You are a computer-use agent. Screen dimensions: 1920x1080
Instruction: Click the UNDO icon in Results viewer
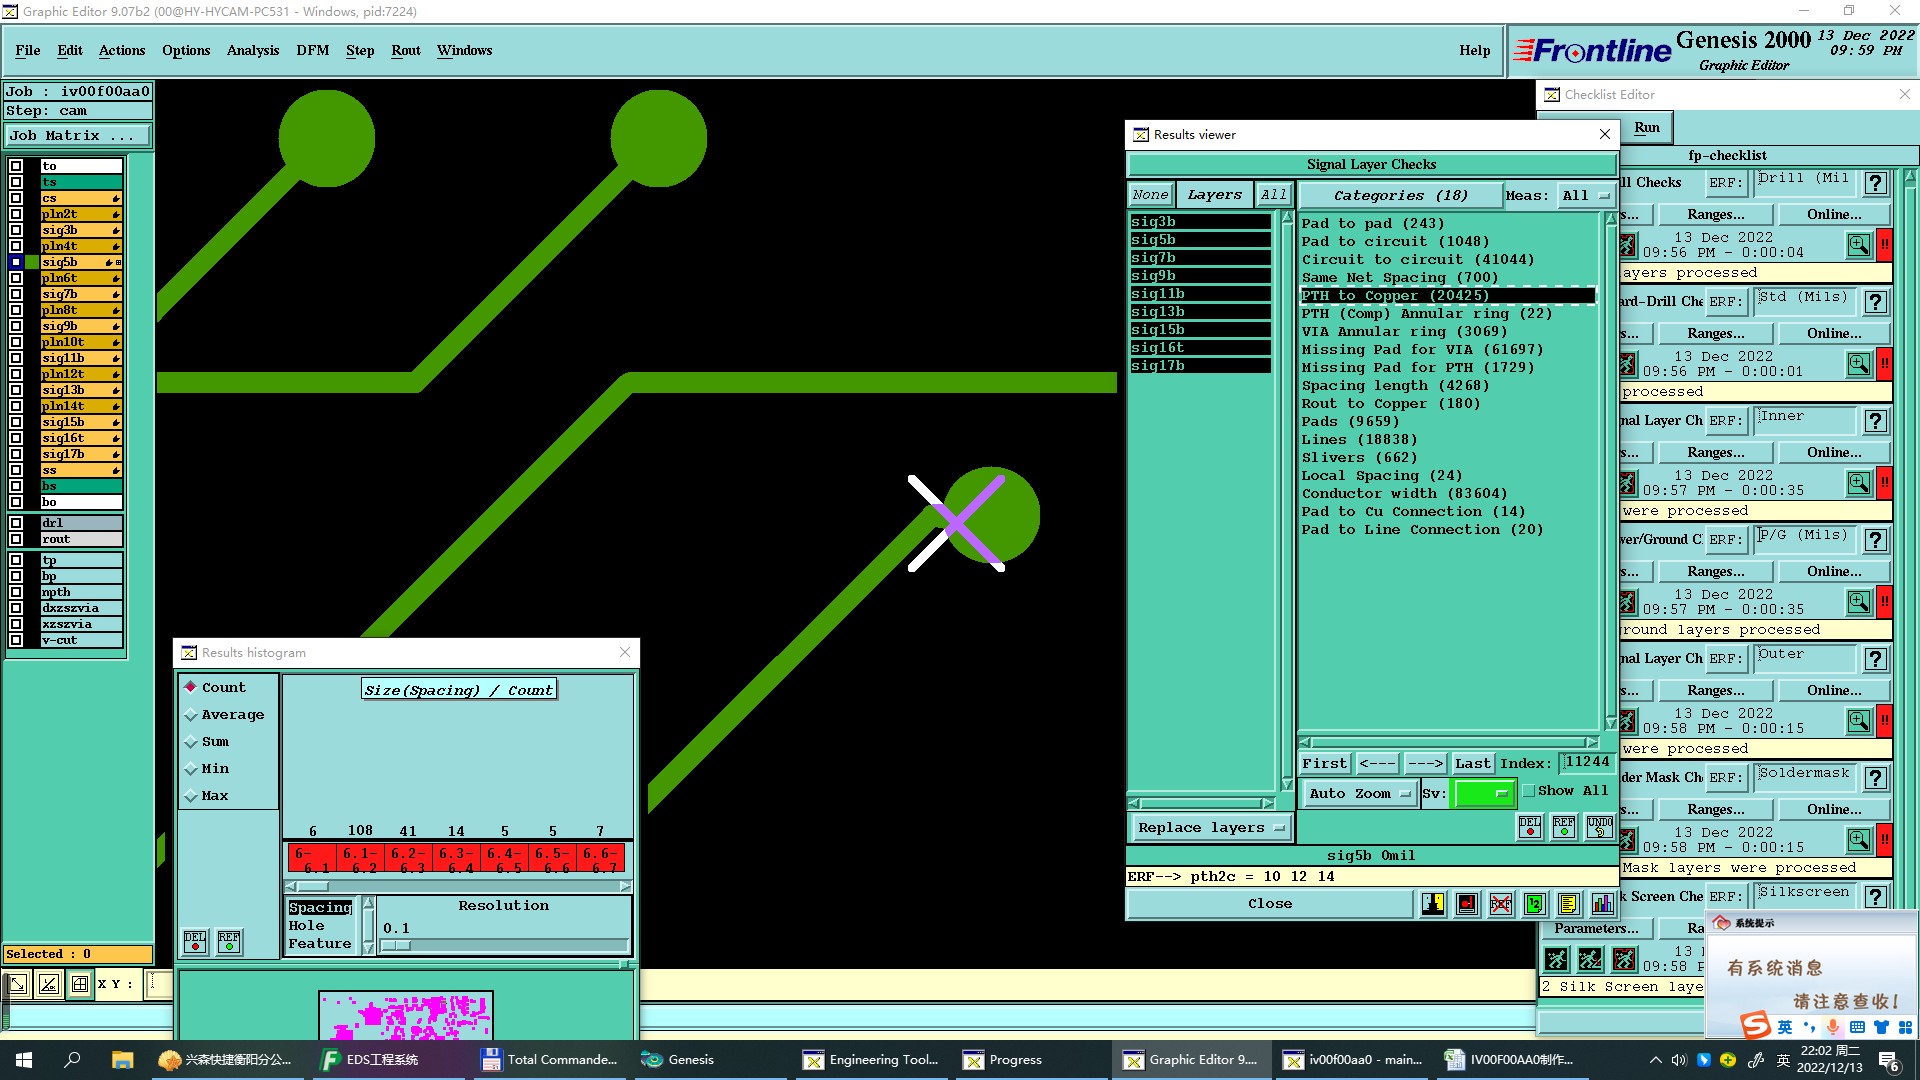point(1599,827)
